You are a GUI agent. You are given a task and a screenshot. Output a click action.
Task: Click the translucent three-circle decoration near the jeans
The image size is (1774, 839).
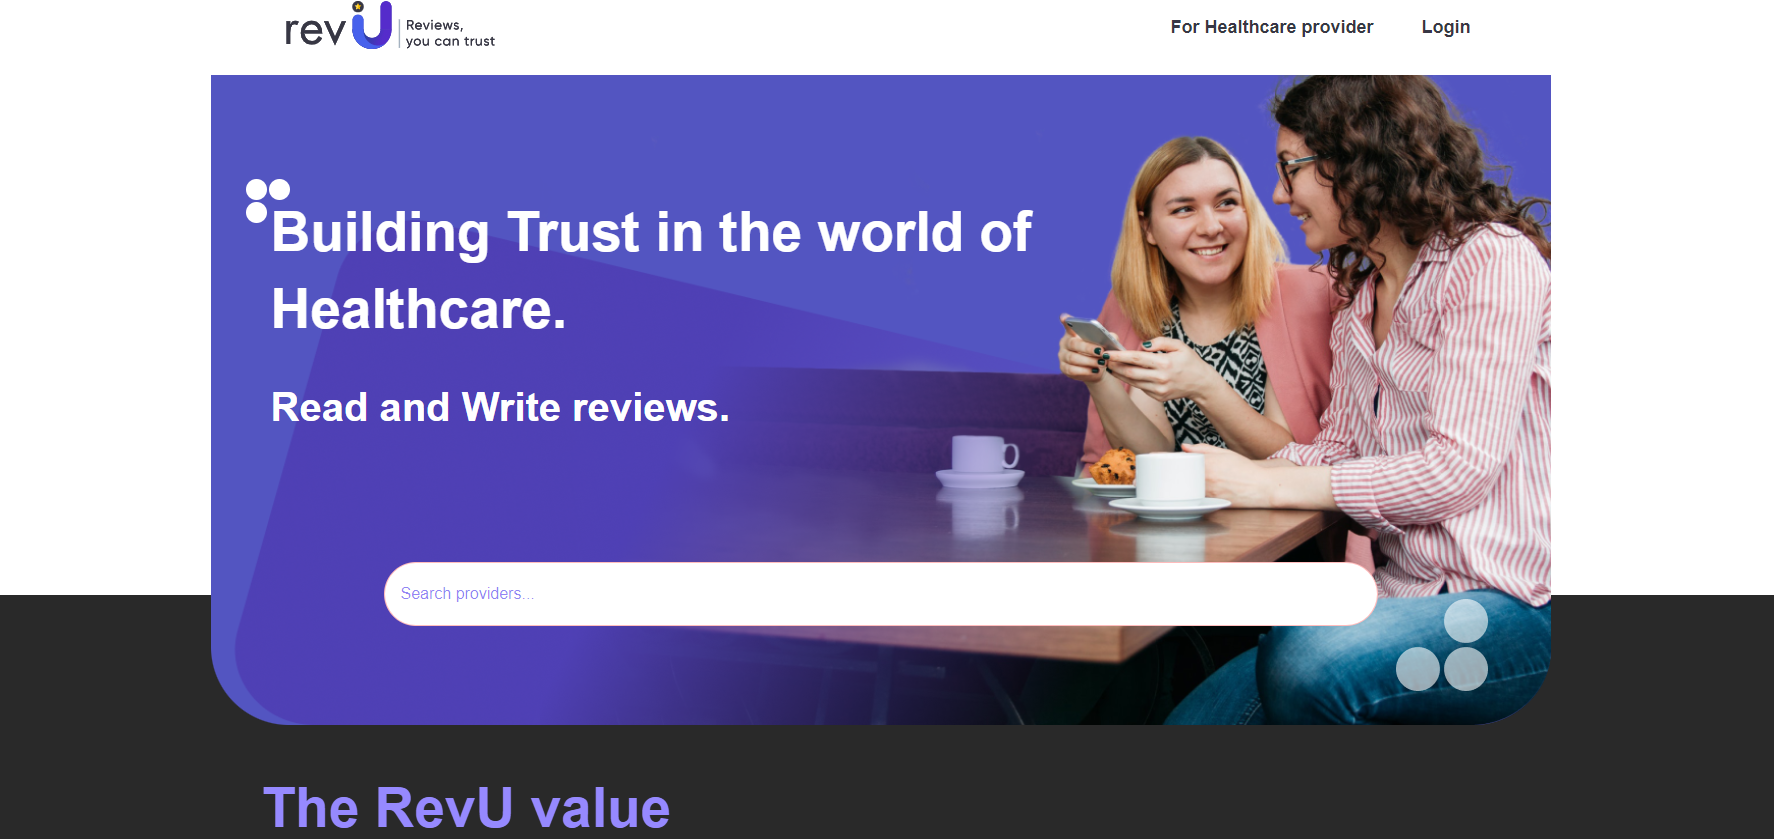click(x=1442, y=645)
